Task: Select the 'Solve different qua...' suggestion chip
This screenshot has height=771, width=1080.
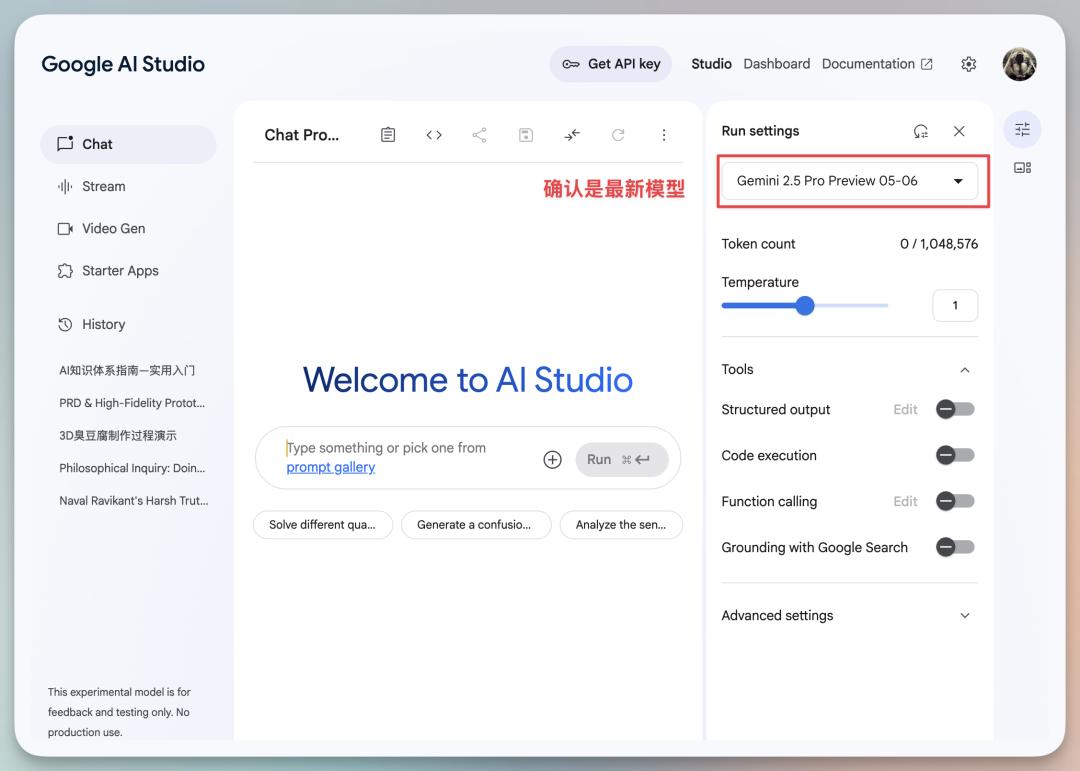Action: [x=322, y=524]
